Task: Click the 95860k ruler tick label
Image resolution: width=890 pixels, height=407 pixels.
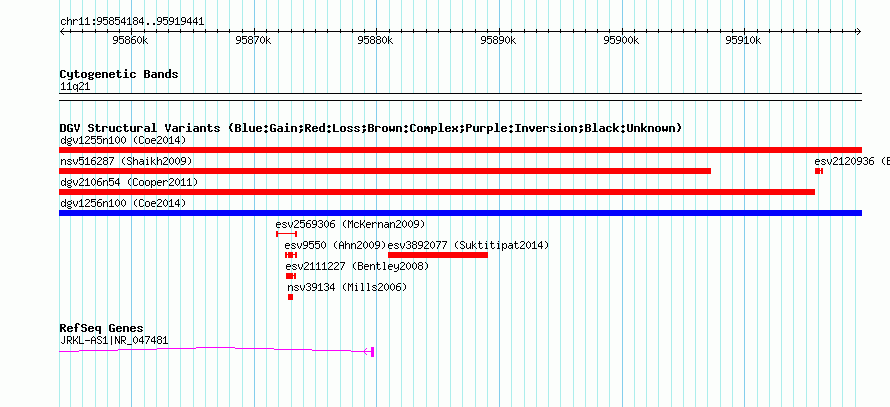Action: click(131, 40)
